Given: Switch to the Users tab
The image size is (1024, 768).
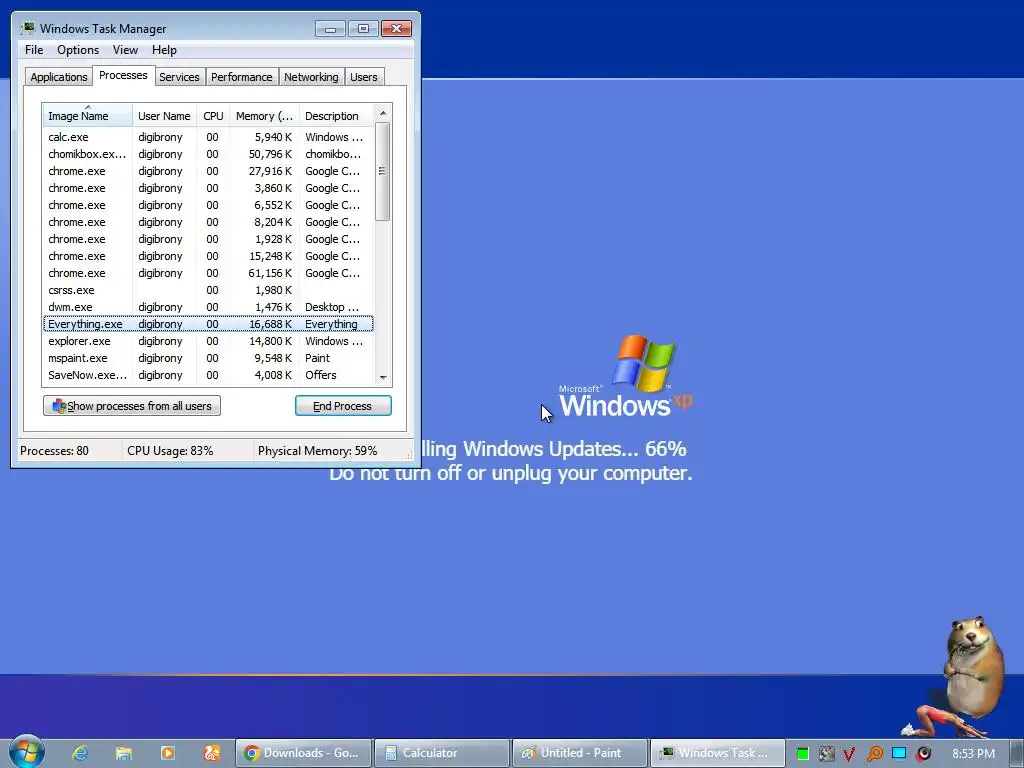Looking at the screenshot, I should tap(363, 77).
